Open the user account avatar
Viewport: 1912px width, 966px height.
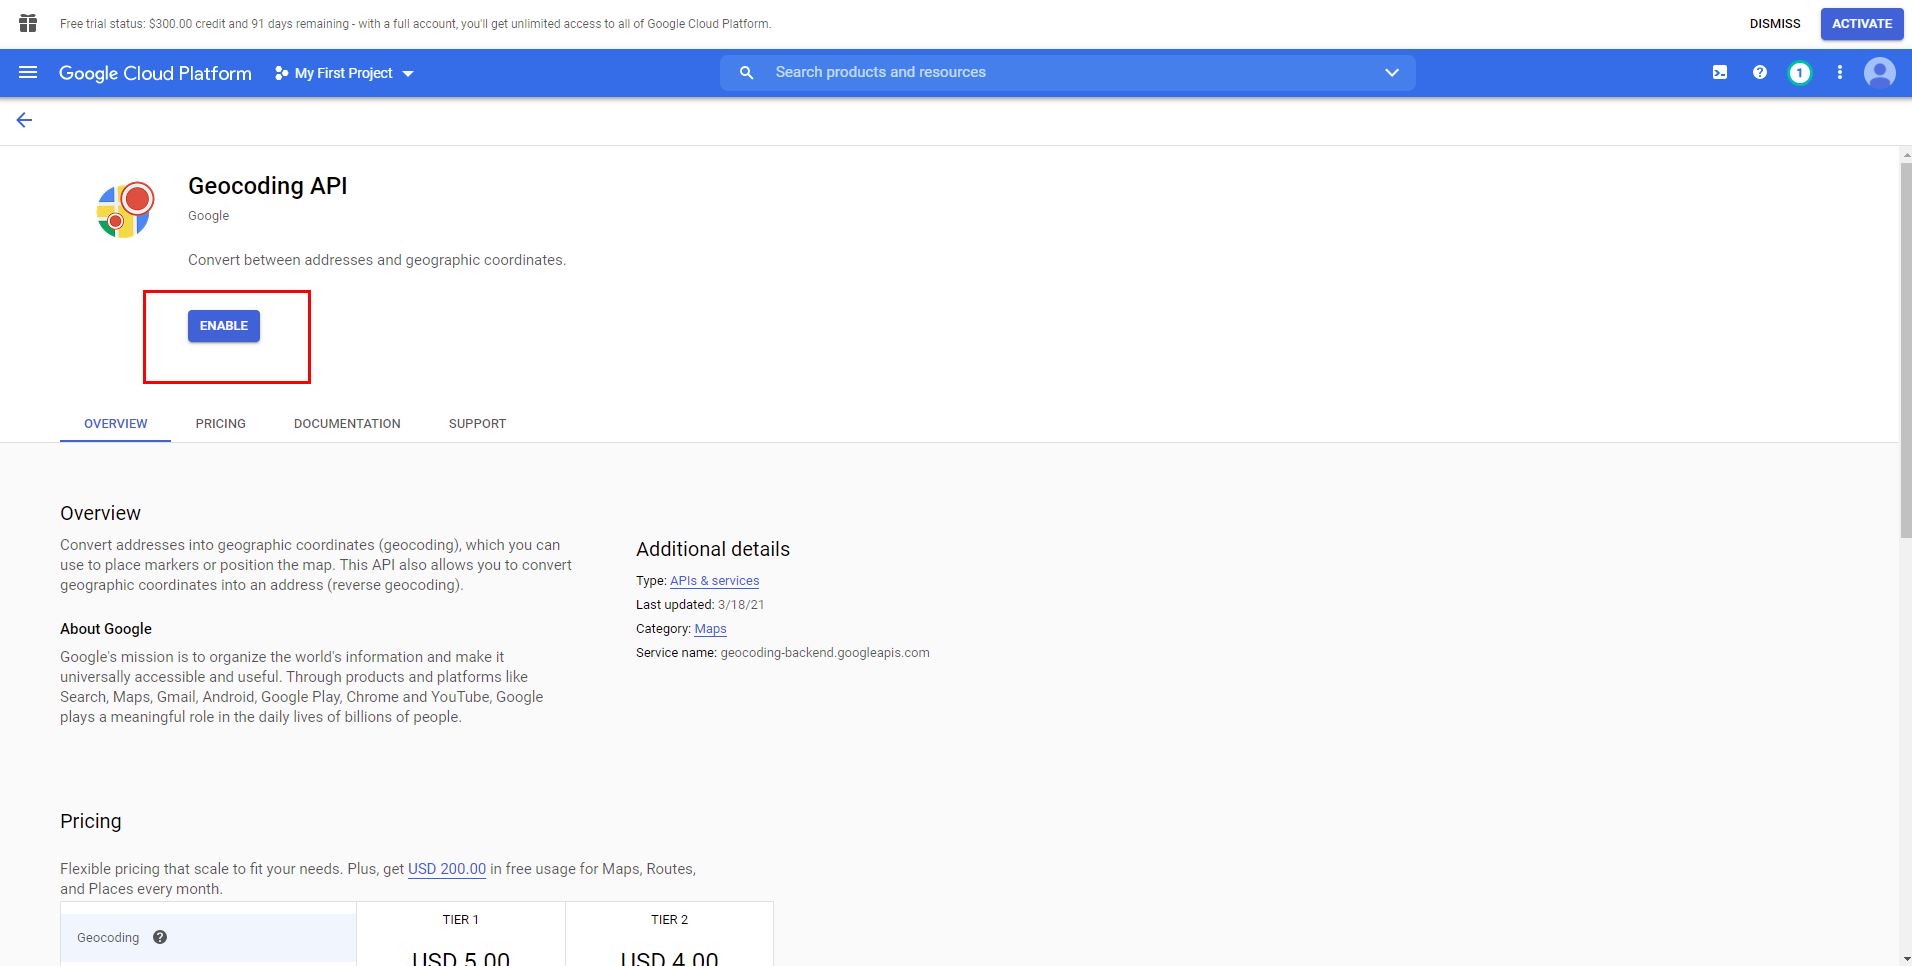pyautogui.click(x=1880, y=73)
